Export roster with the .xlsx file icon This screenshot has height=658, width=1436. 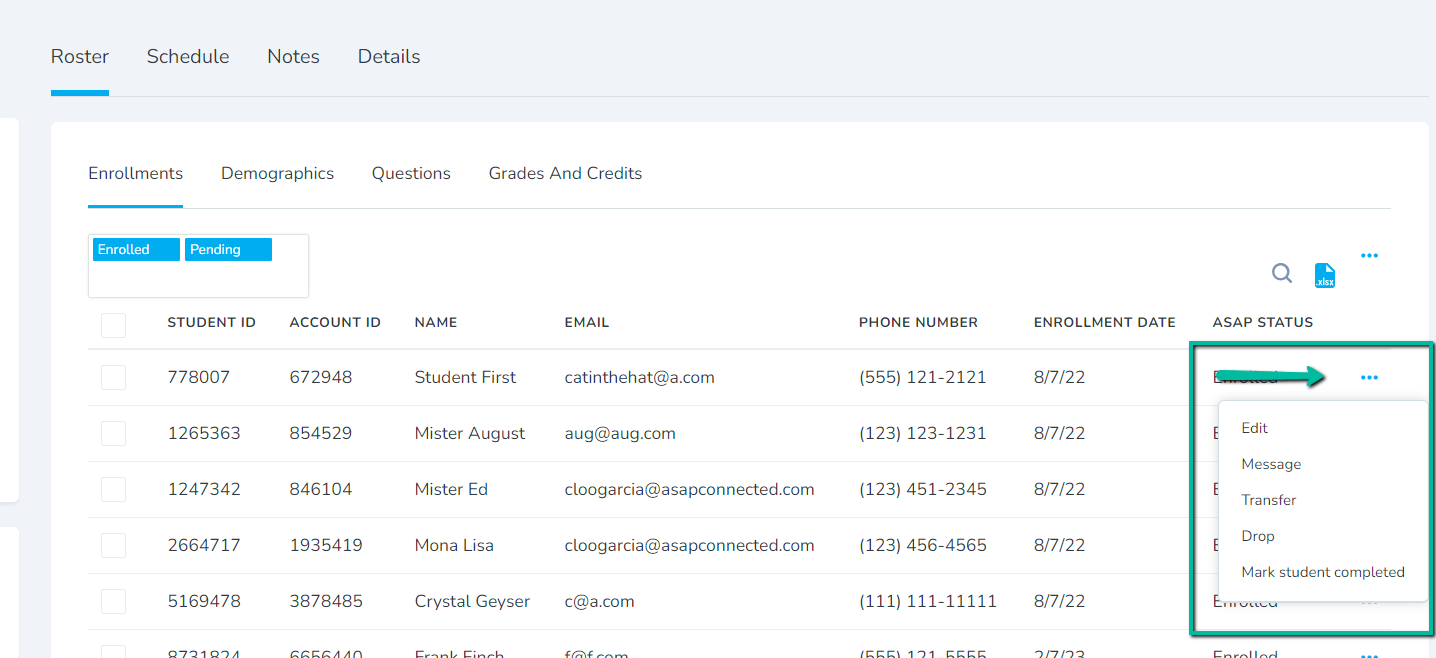coord(1325,275)
